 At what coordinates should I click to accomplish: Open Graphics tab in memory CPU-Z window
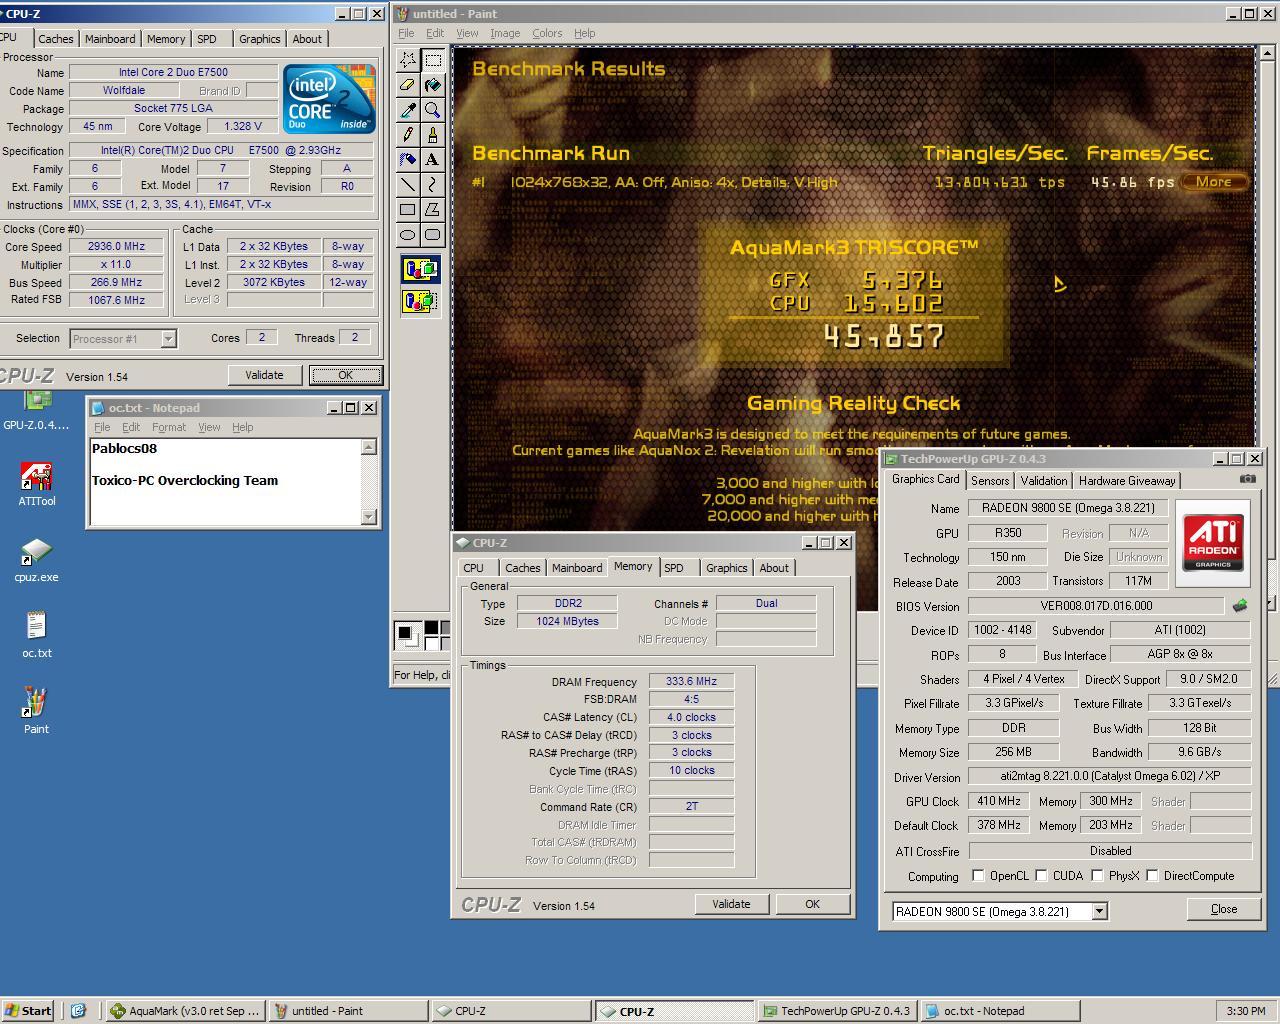point(726,568)
